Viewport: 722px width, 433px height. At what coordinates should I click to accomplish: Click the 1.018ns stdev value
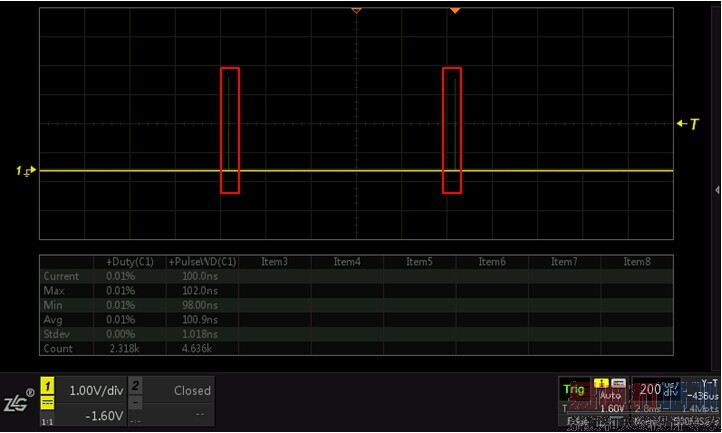(200, 334)
